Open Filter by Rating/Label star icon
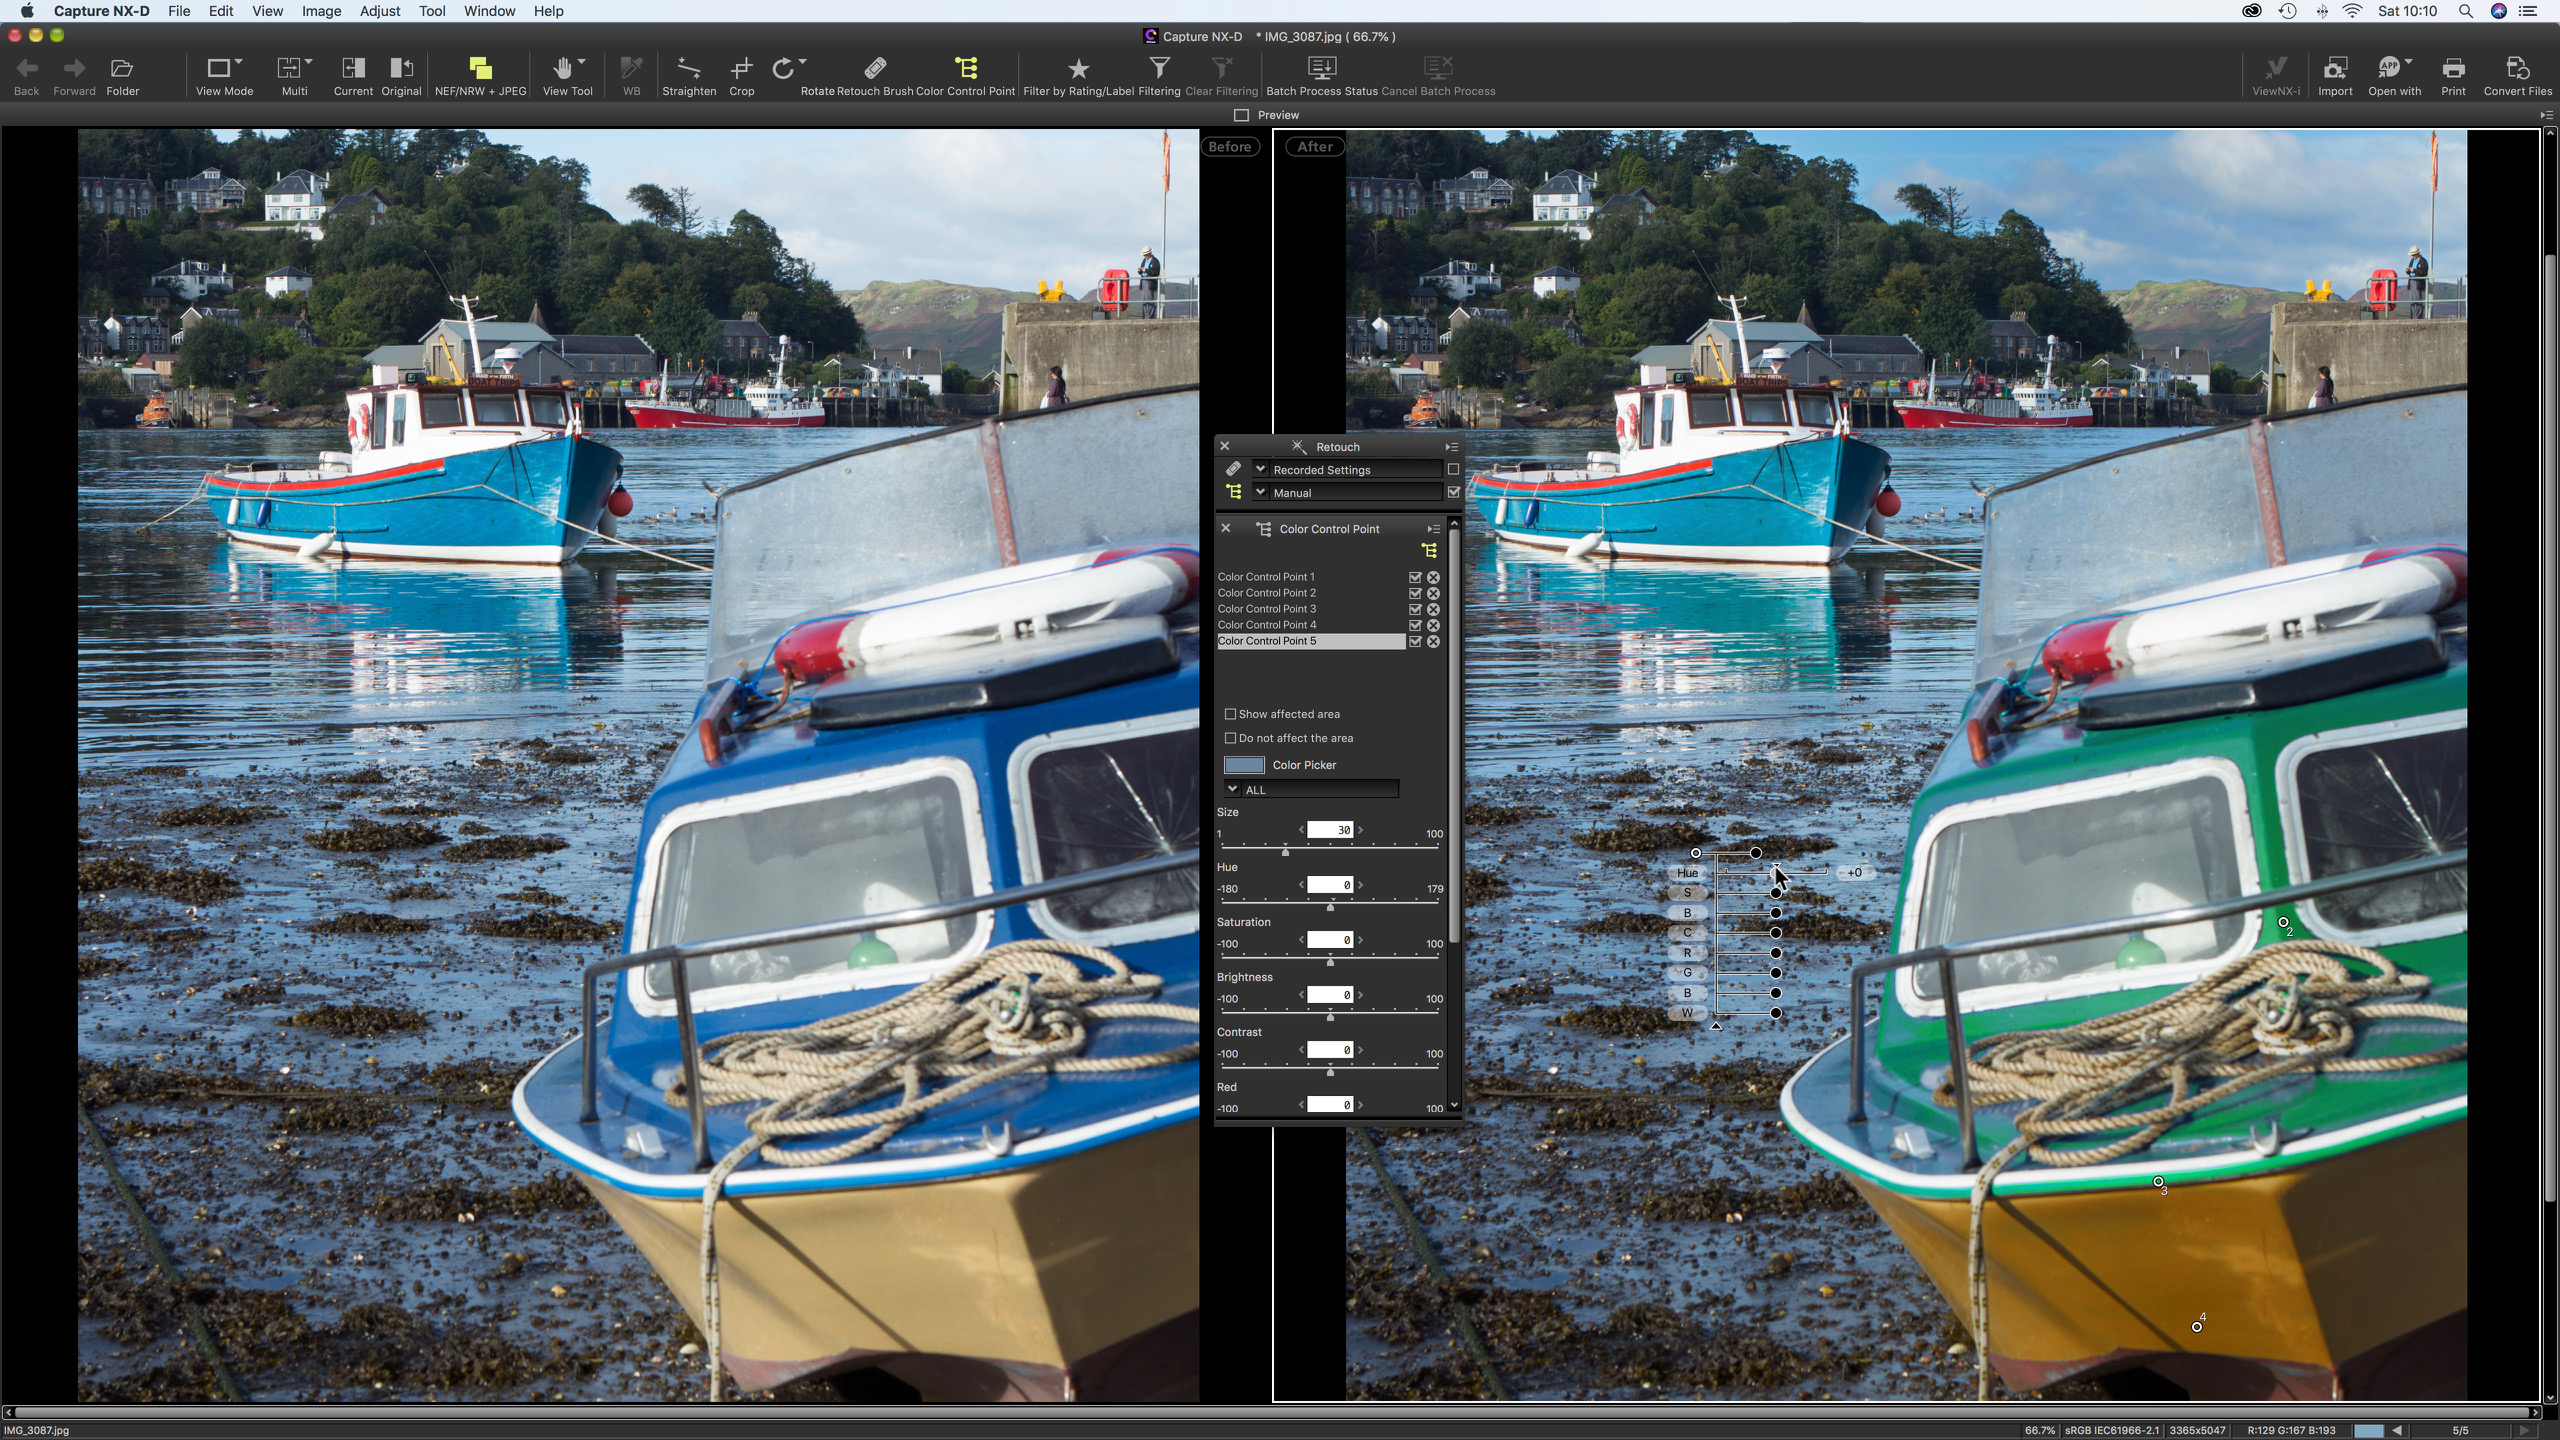 click(x=1078, y=68)
